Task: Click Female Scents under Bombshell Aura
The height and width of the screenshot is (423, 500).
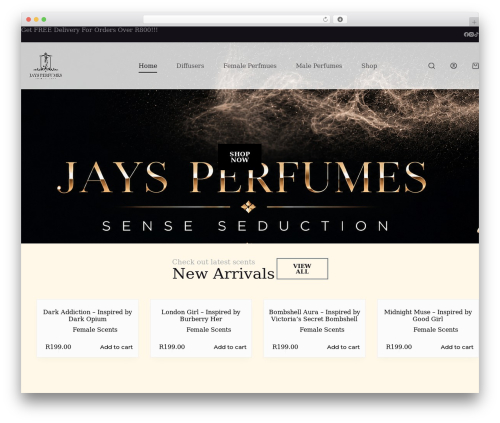Action: coord(322,329)
